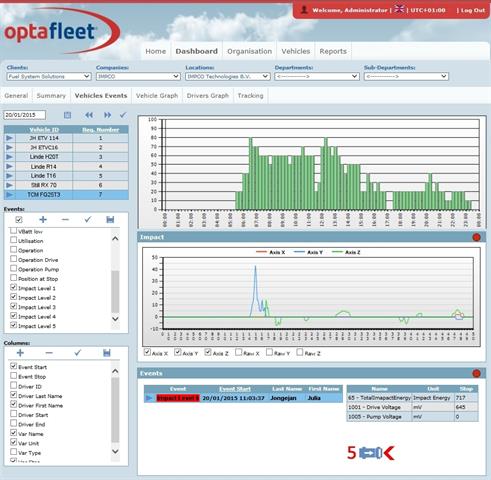Viewport: 491px width, 480px height.
Task: Click the Columns list scrollbar thumb
Action: (x=115, y=410)
